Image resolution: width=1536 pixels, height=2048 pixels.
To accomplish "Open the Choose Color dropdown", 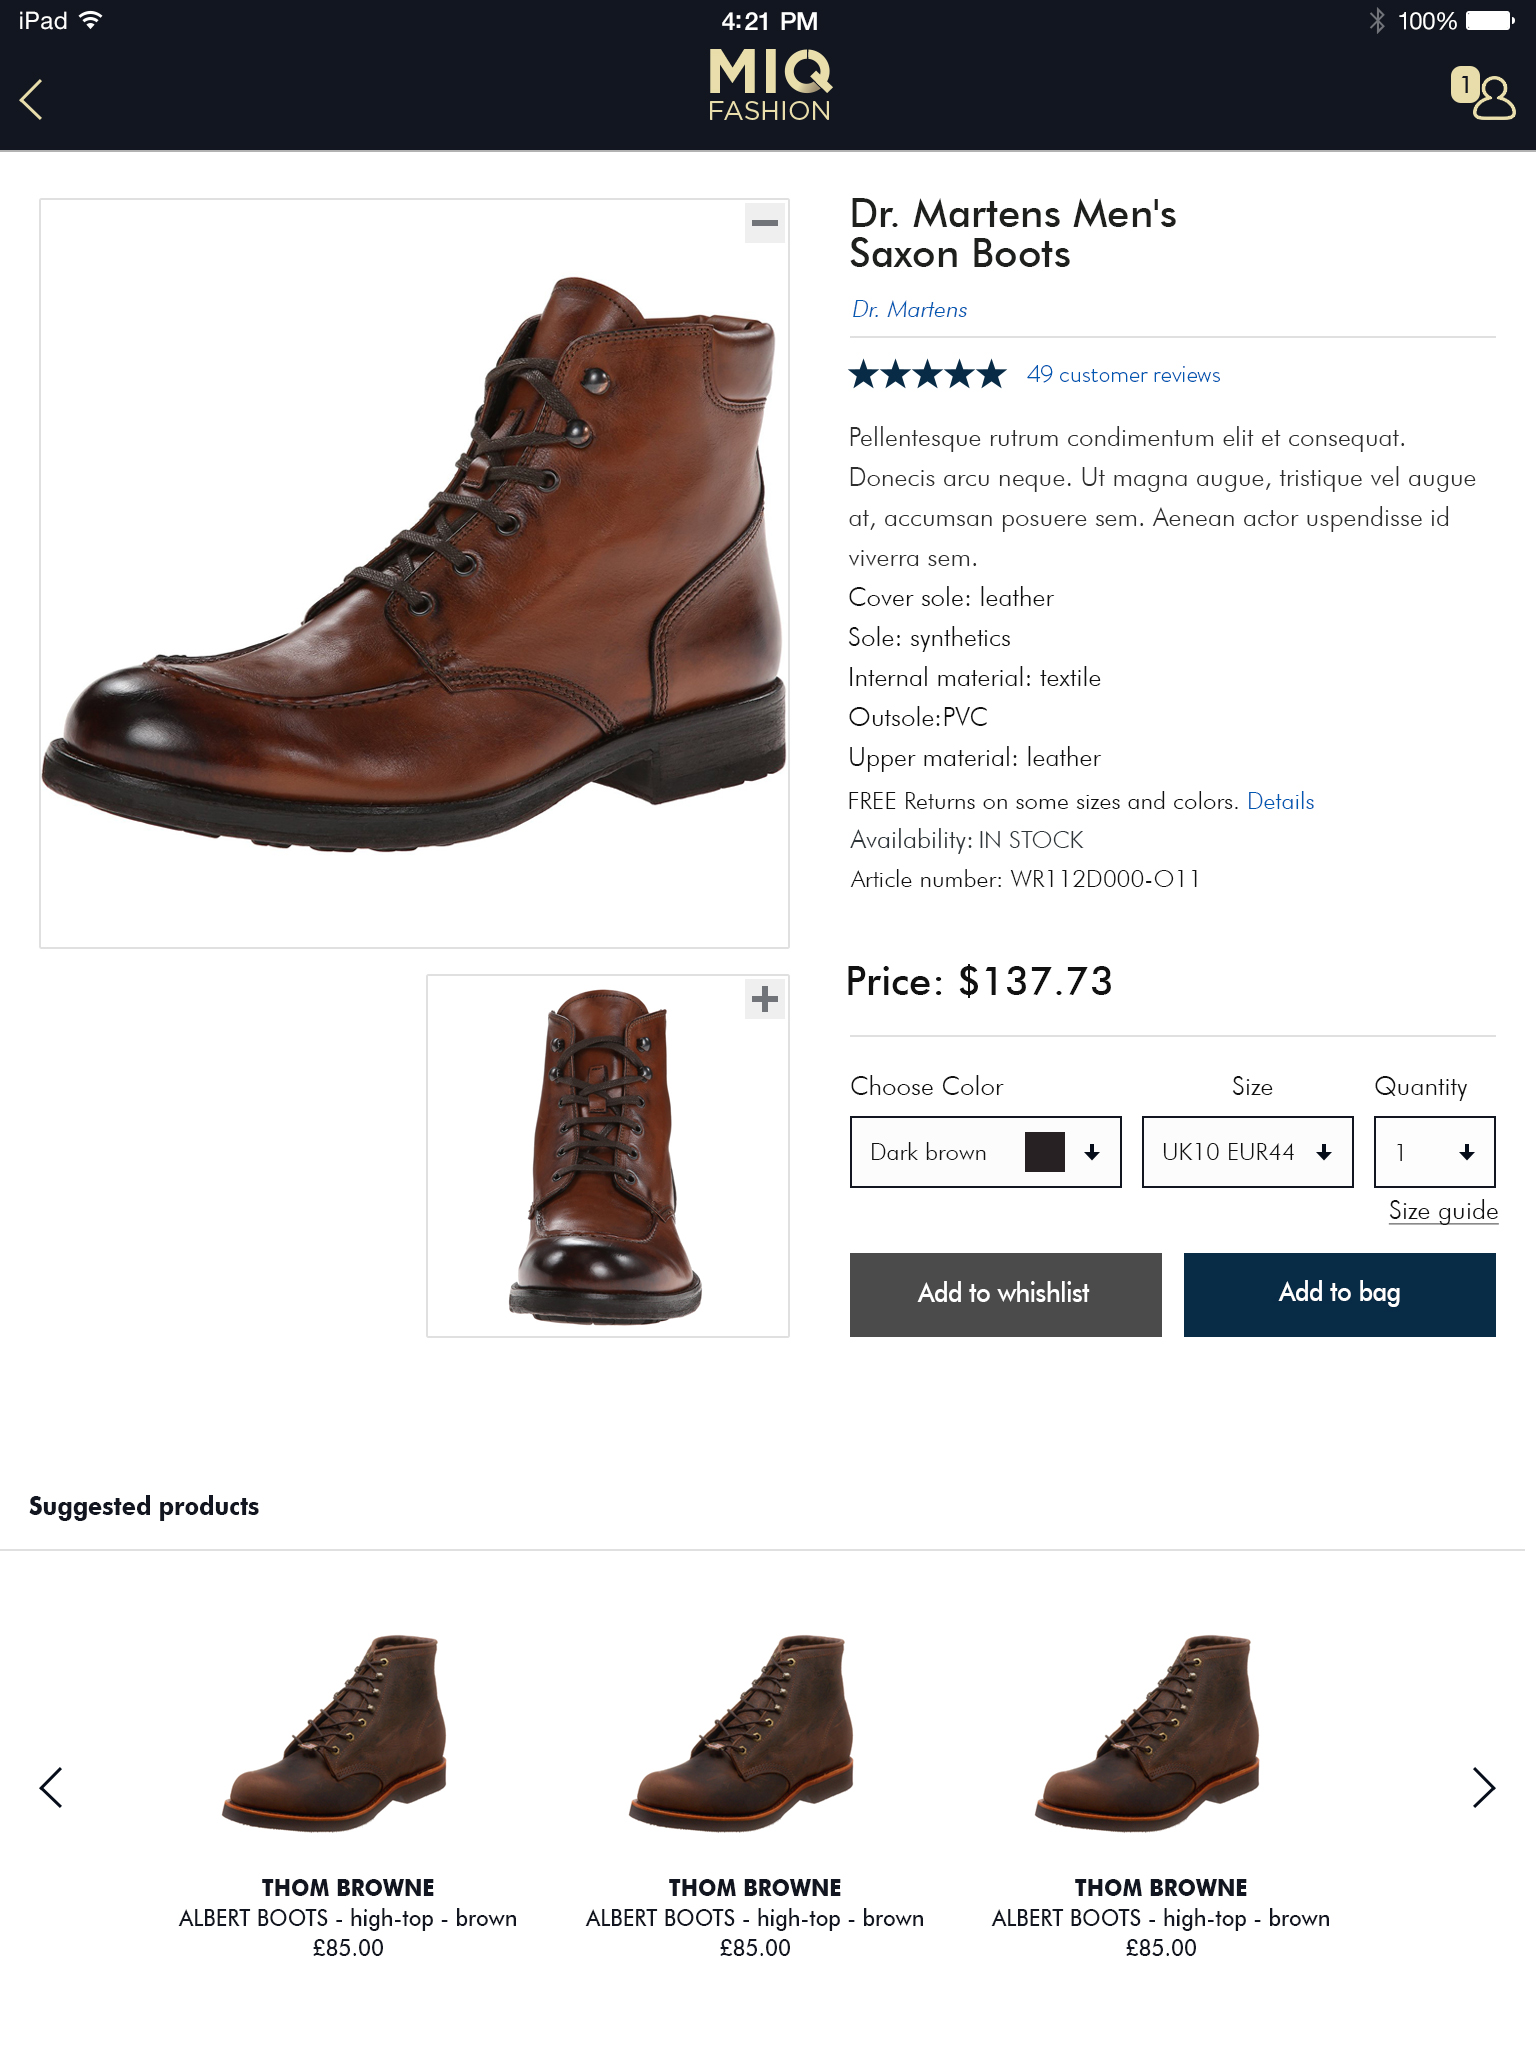I will 985,1152.
